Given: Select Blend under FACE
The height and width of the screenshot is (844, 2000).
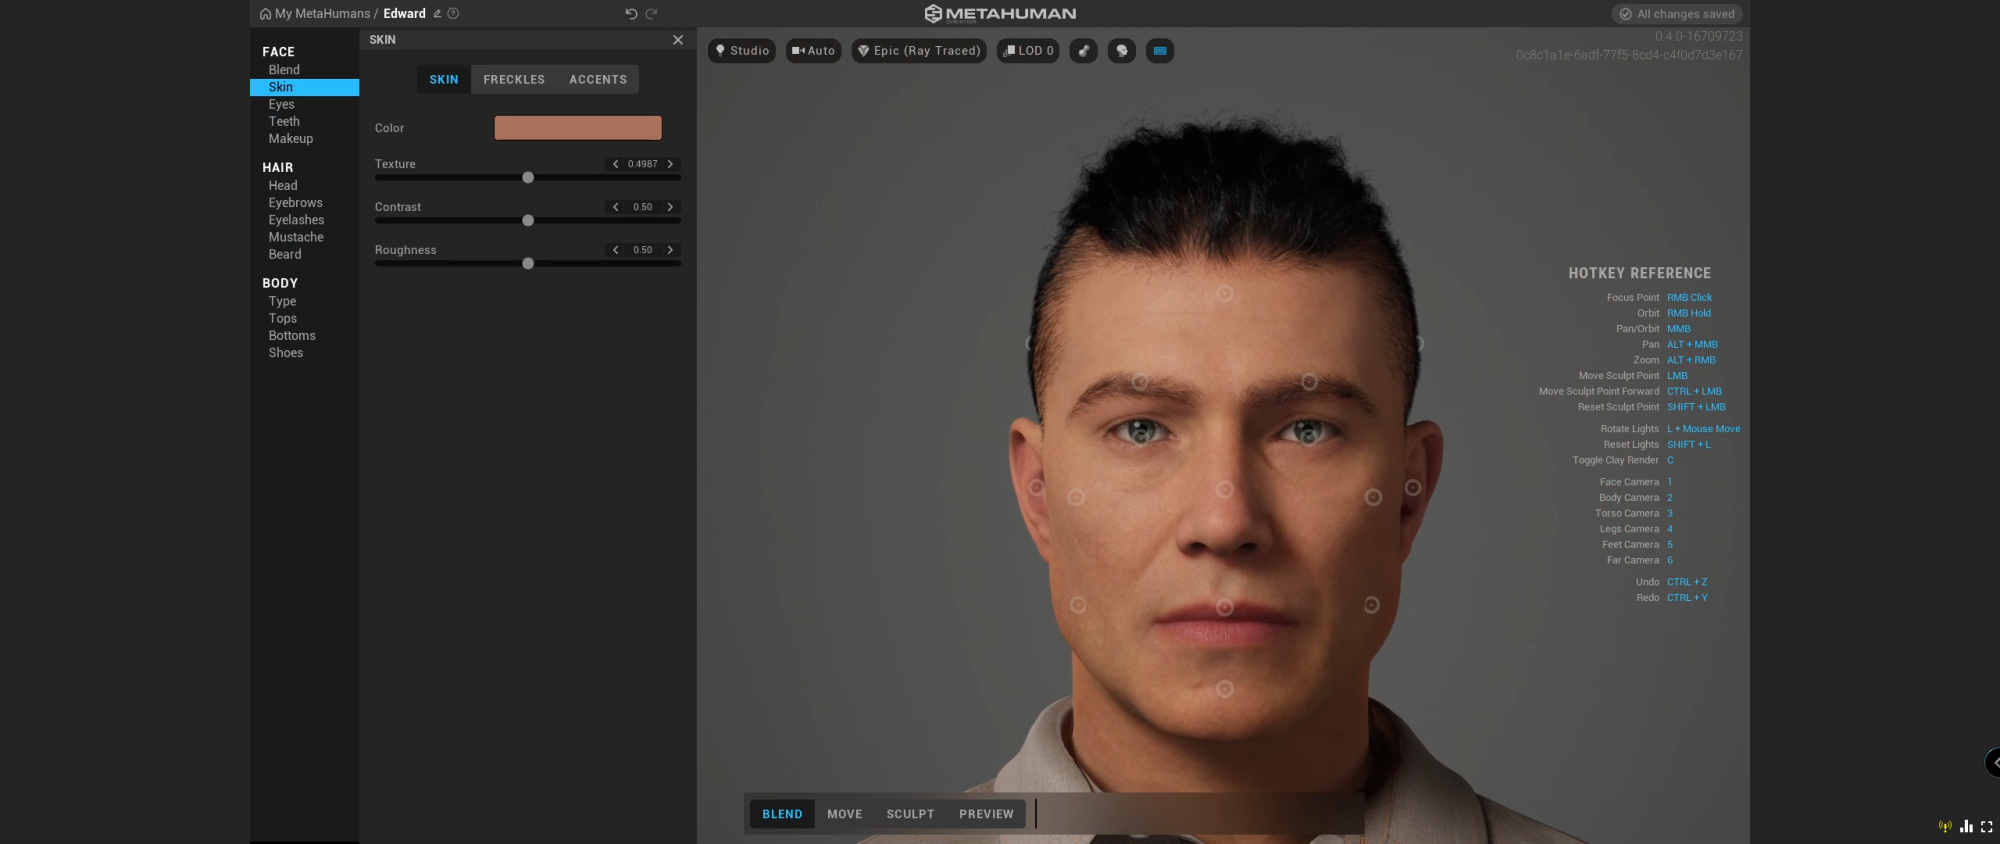Looking at the screenshot, I should pos(284,70).
